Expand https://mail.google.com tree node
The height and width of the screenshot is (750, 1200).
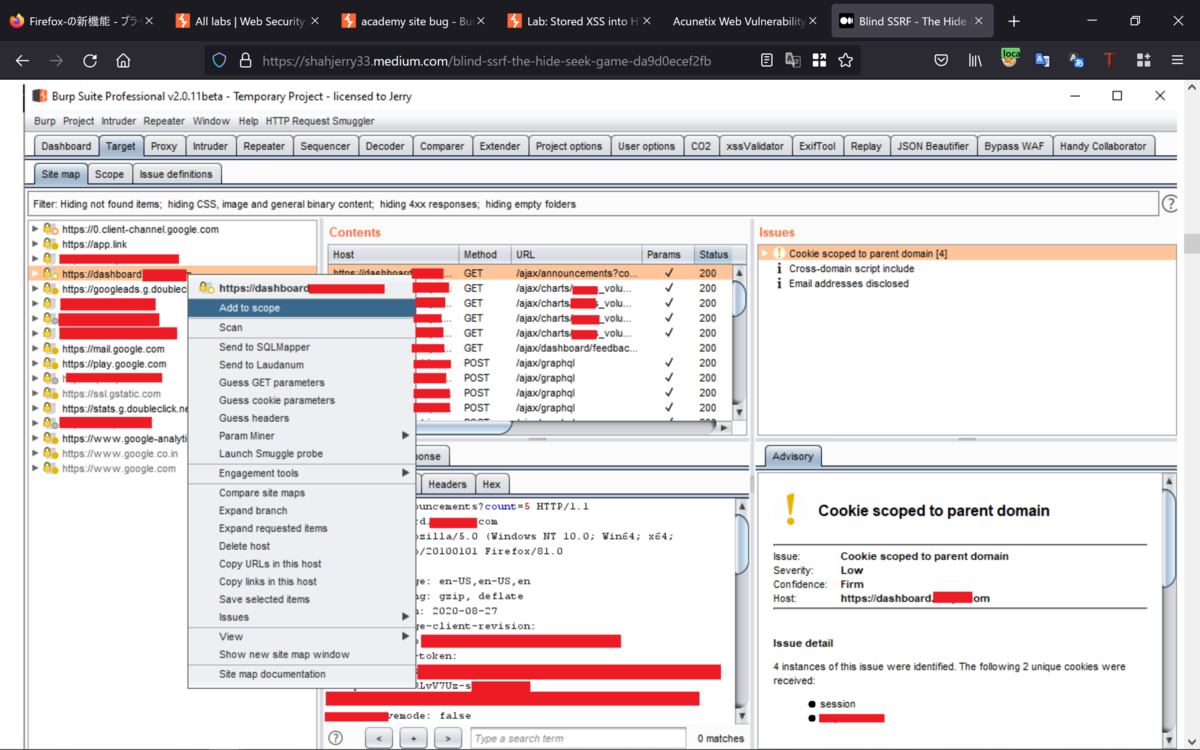click(x=35, y=349)
